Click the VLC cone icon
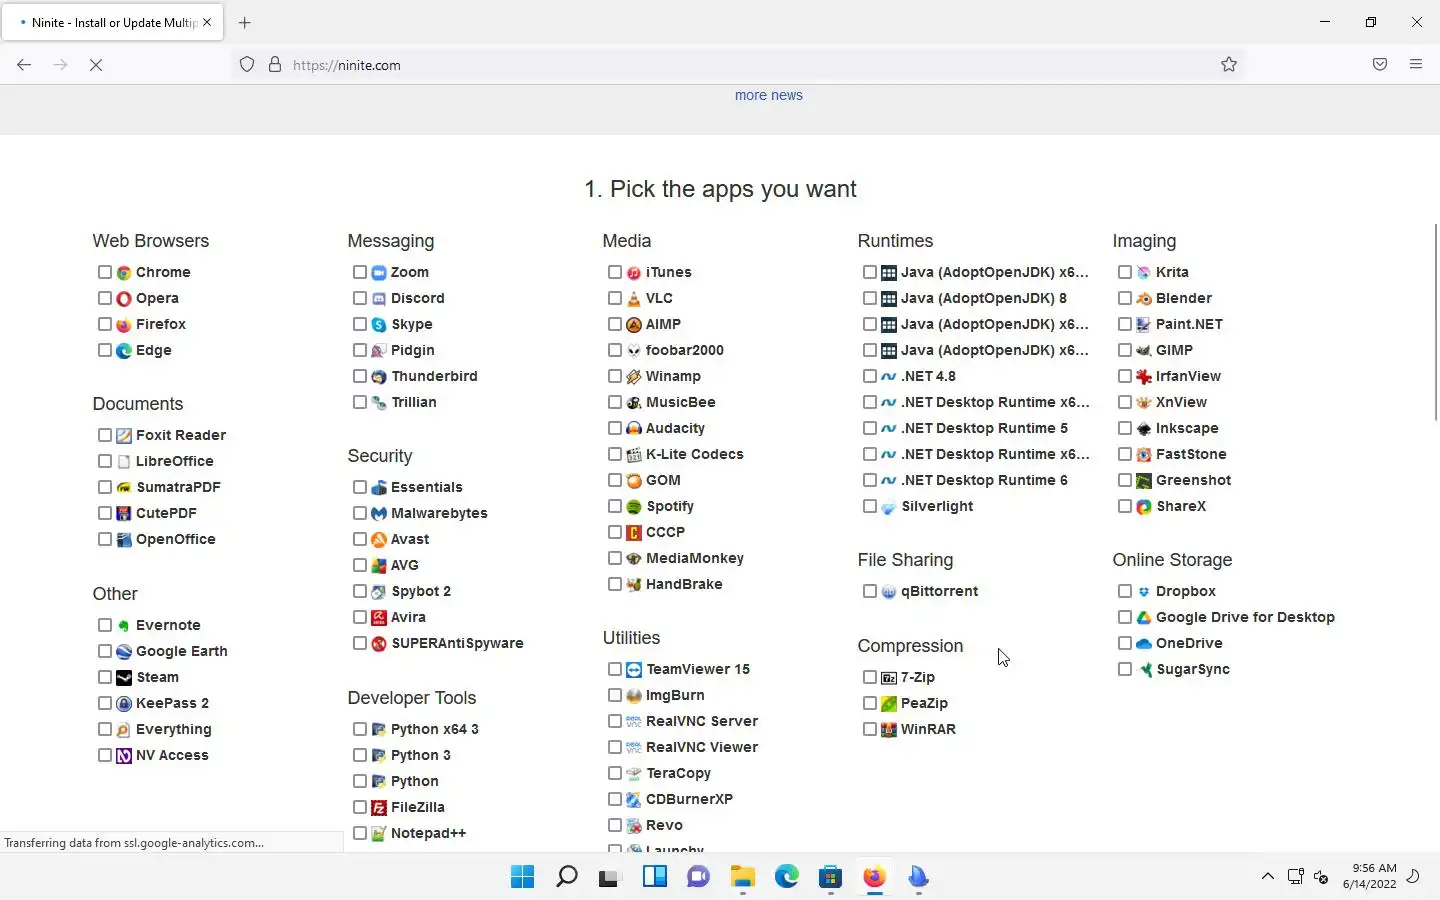 [634, 298]
